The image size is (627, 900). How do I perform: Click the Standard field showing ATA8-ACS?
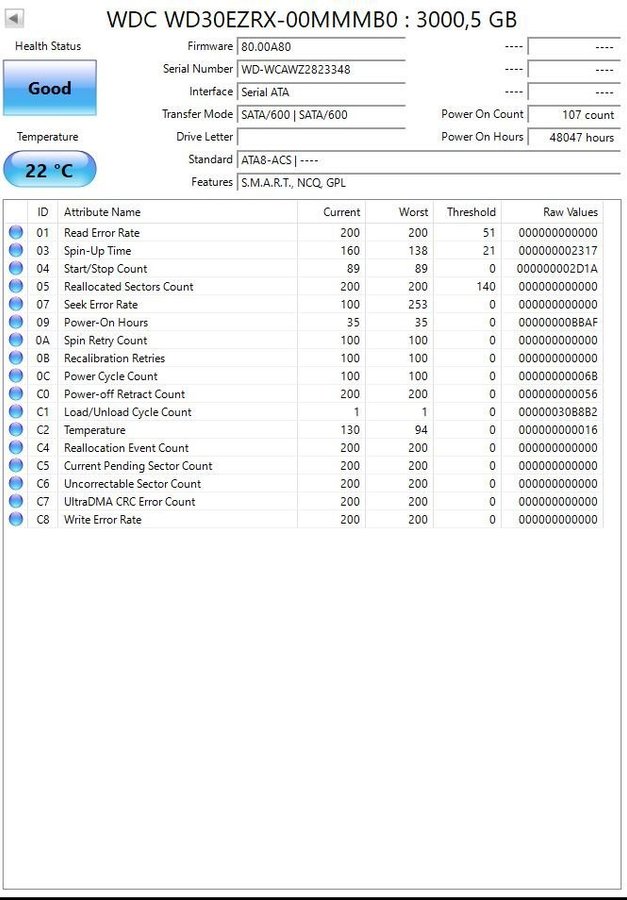(x=428, y=160)
